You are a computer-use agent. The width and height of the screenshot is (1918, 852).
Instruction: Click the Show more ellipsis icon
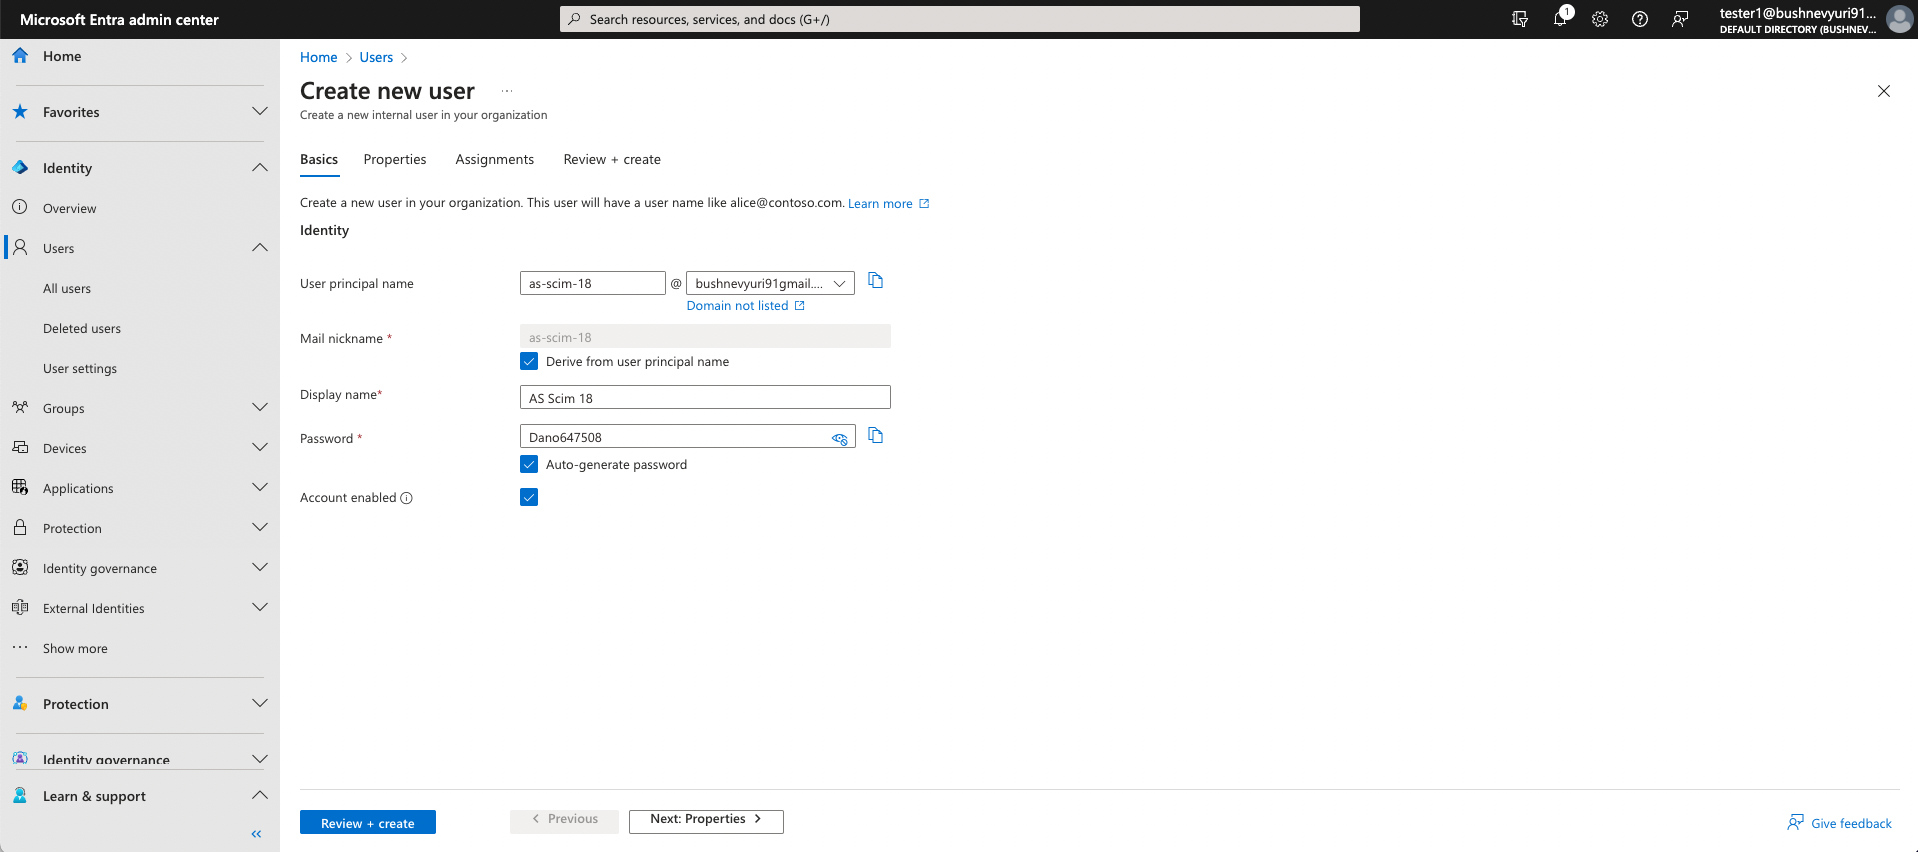click(x=20, y=647)
